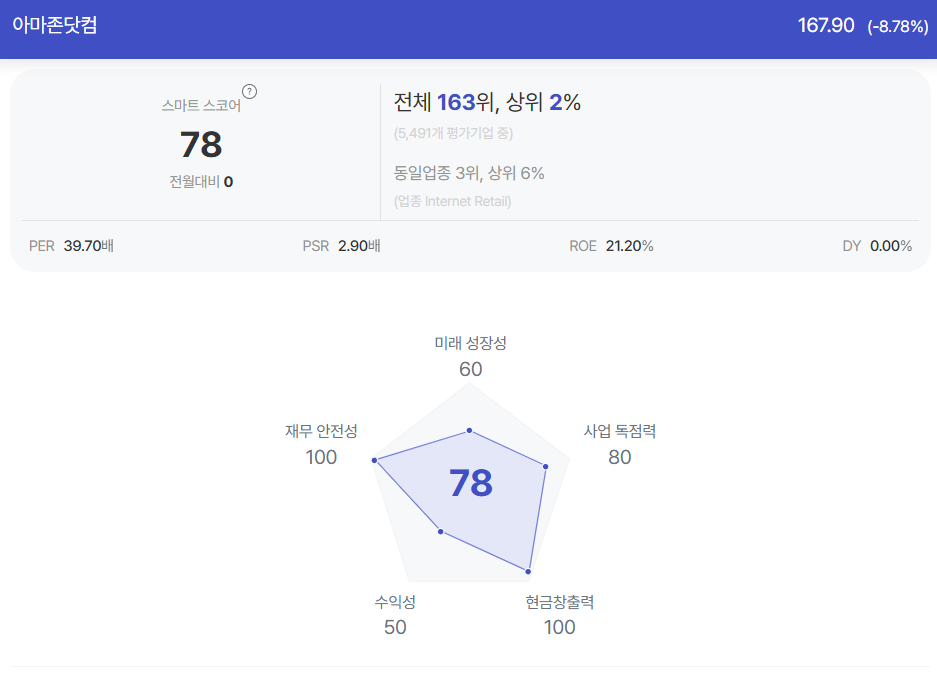Screen dimensions: 937x685
Task: Click the -8.78% change percentage
Action: (898, 26)
